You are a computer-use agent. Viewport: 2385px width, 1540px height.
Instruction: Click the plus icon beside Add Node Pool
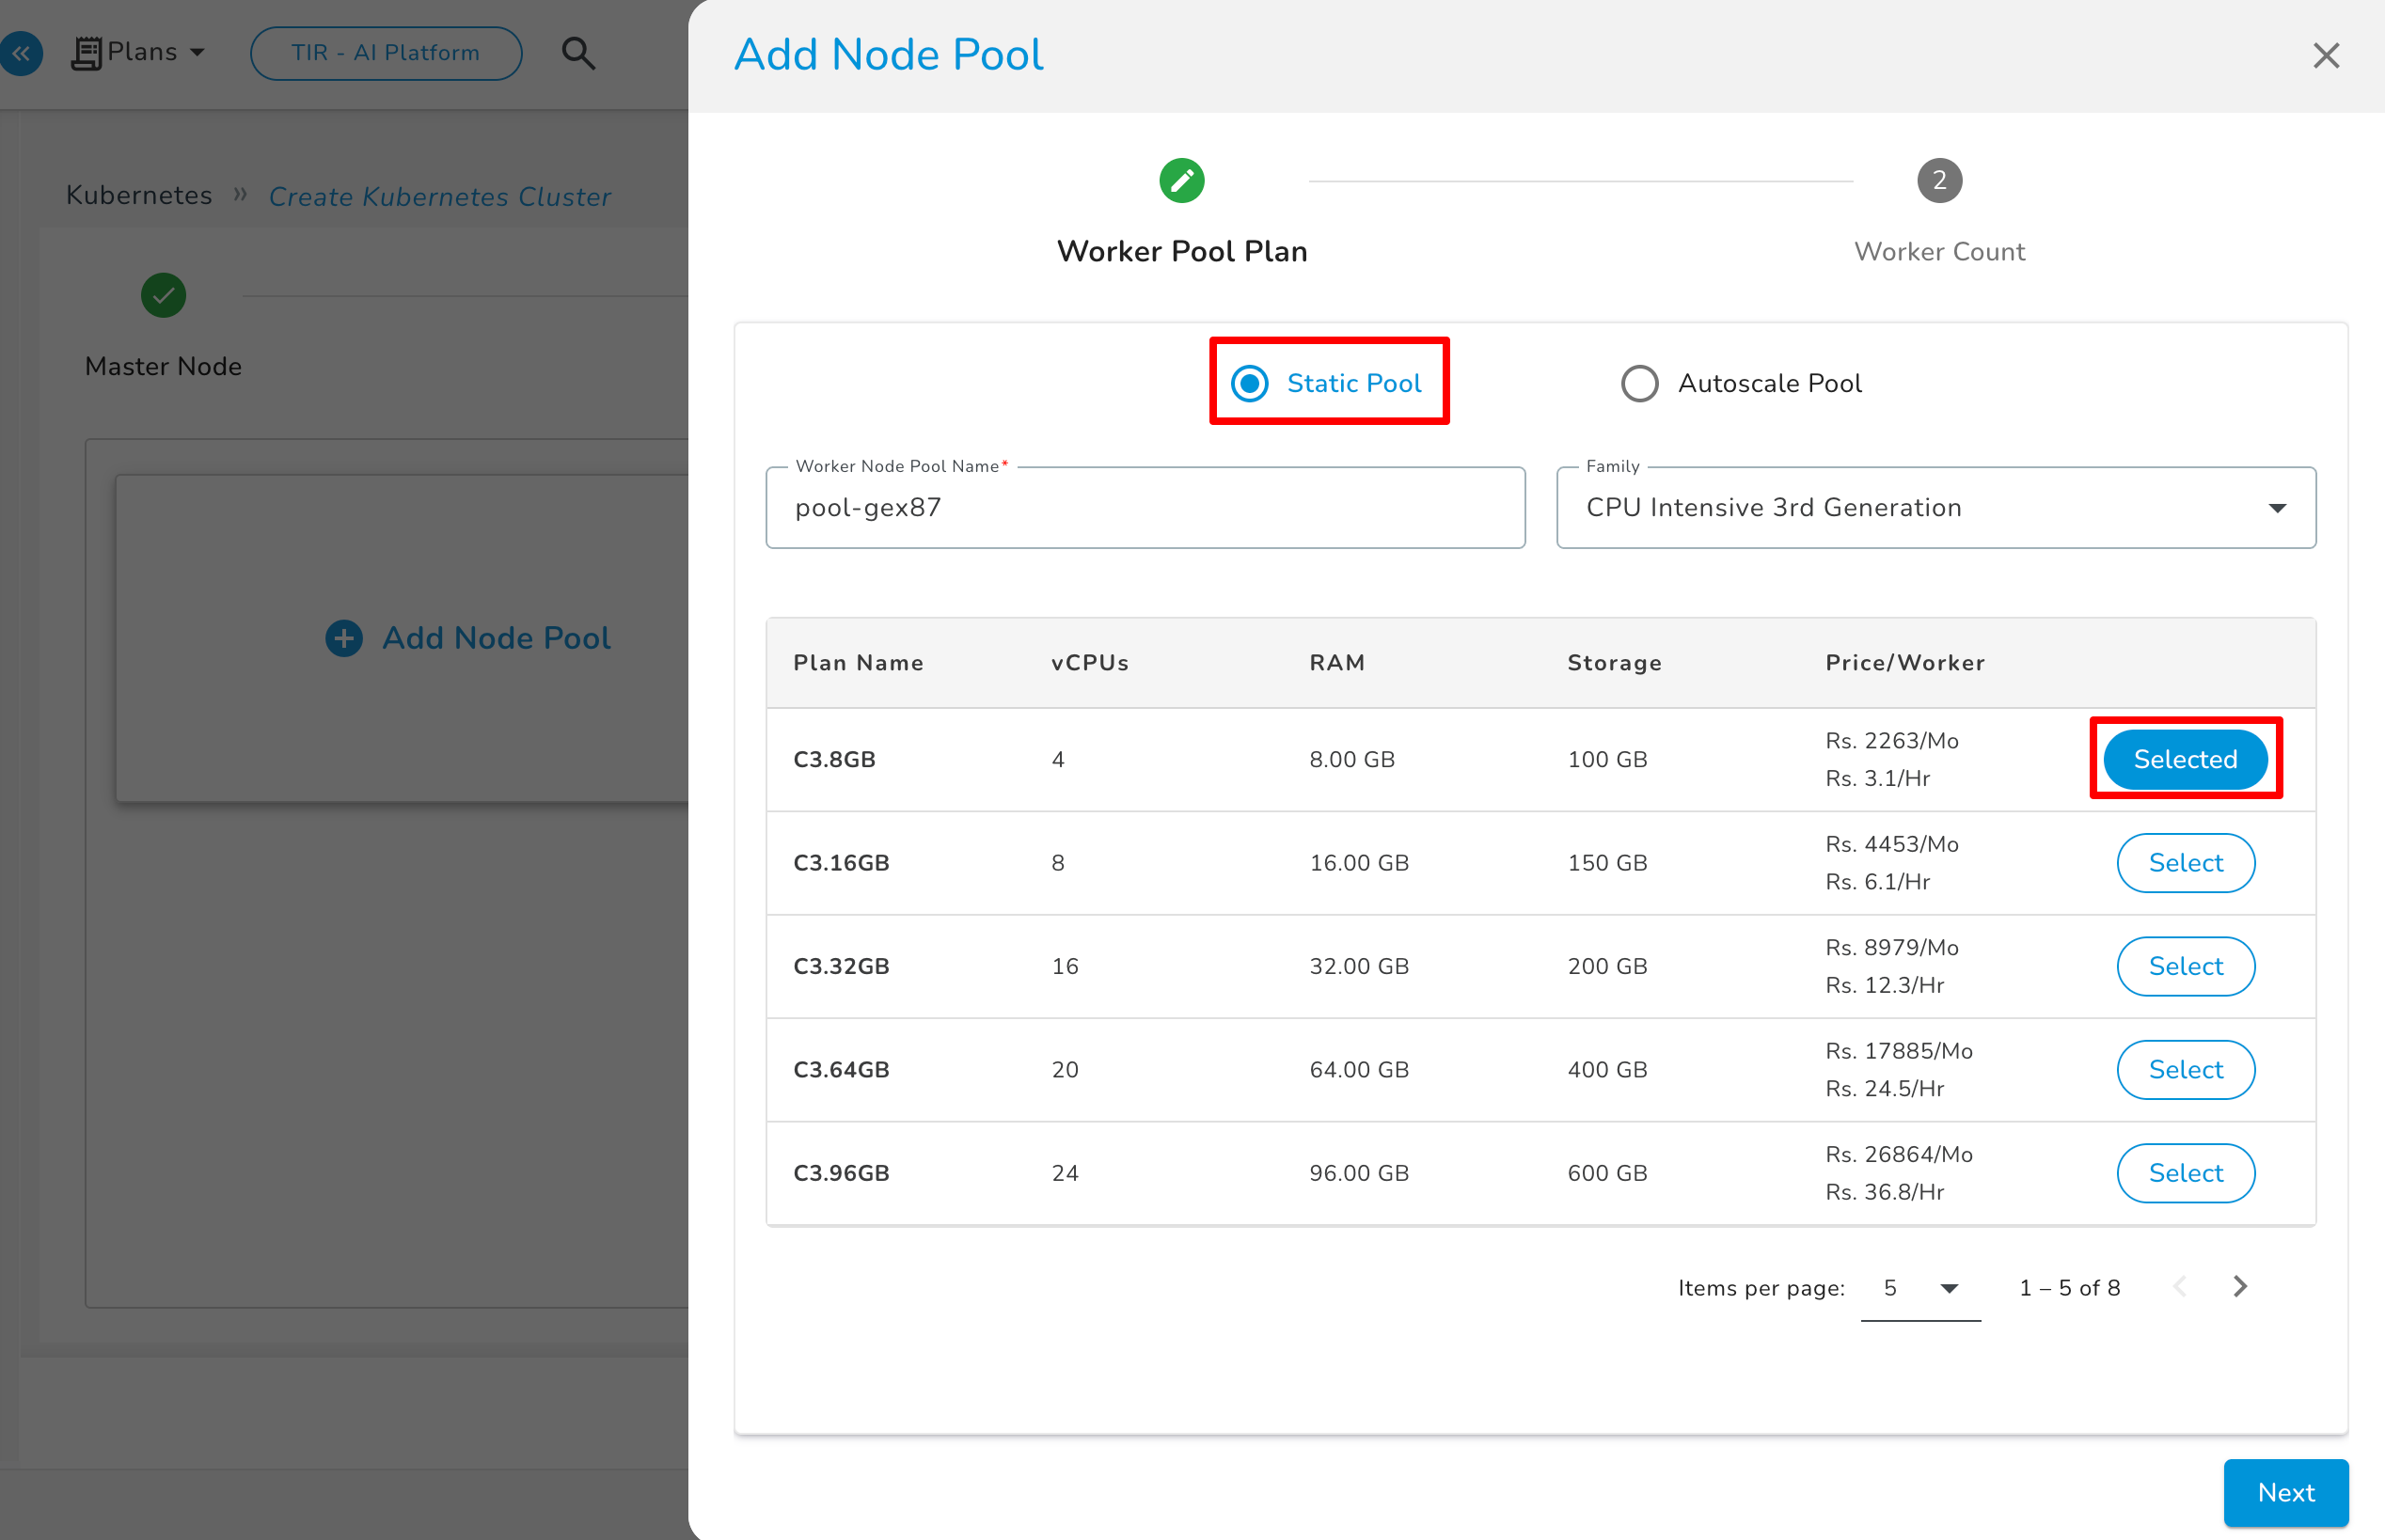(344, 638)
